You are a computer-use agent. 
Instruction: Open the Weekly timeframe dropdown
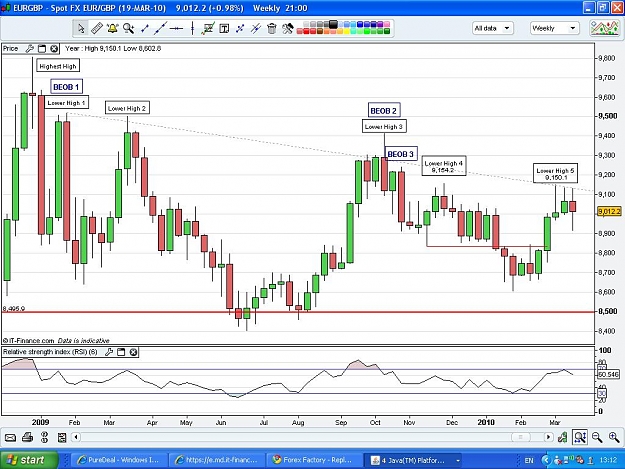(x=554, y=28)
